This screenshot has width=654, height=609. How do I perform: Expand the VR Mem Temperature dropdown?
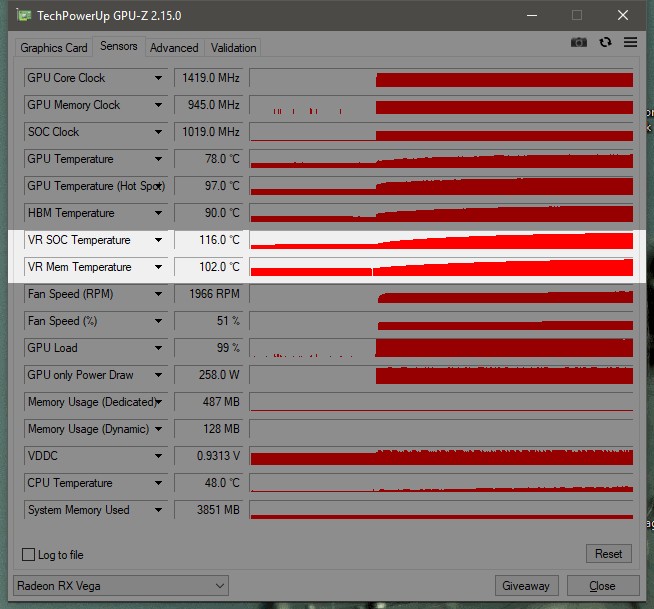pos(158,267)
